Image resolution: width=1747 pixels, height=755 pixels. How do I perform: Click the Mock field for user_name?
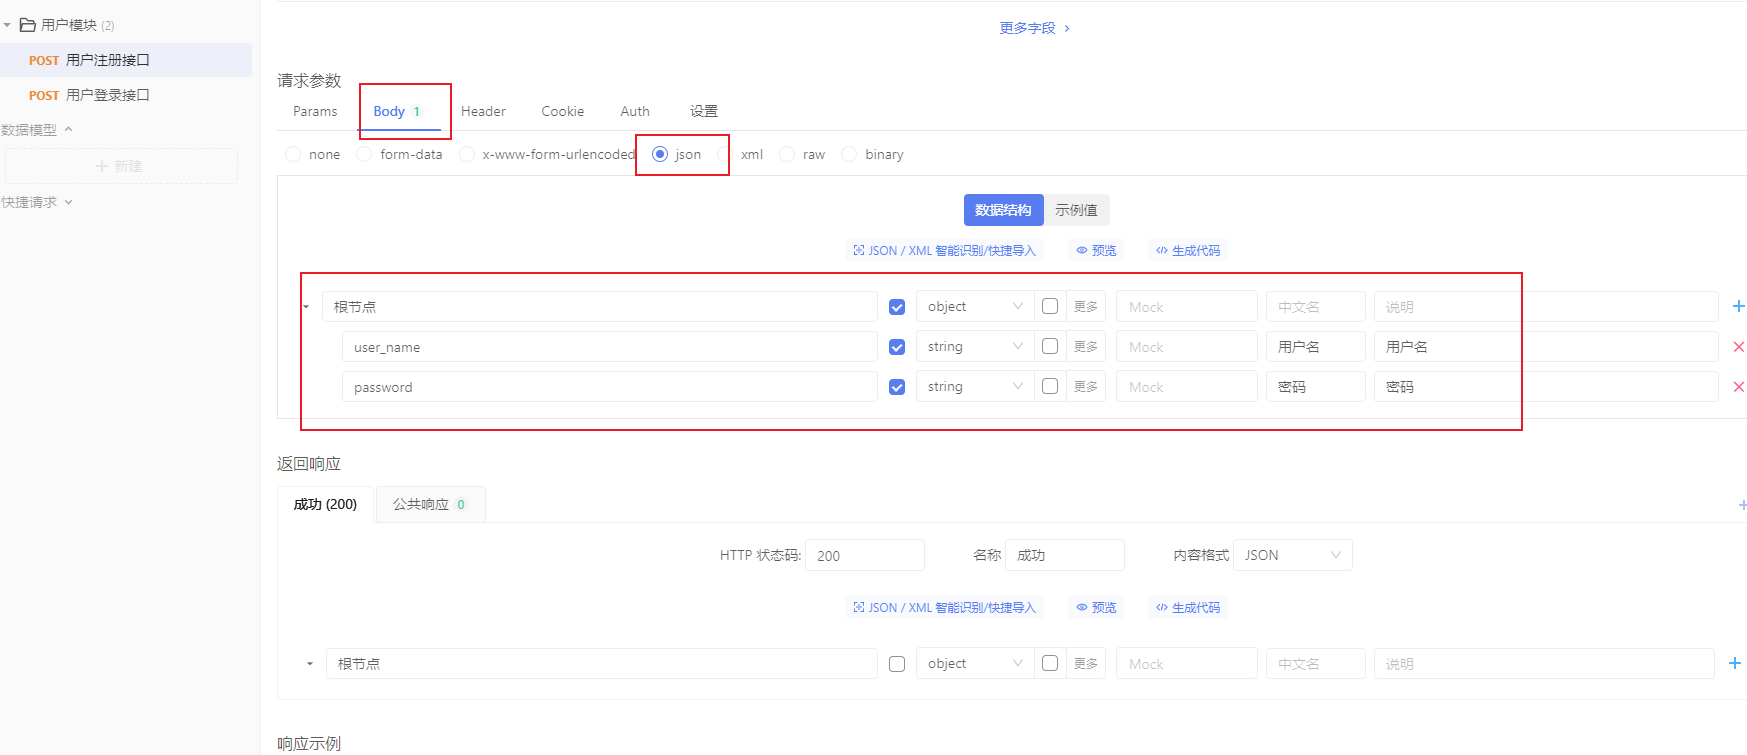[x=1187, y=347]
